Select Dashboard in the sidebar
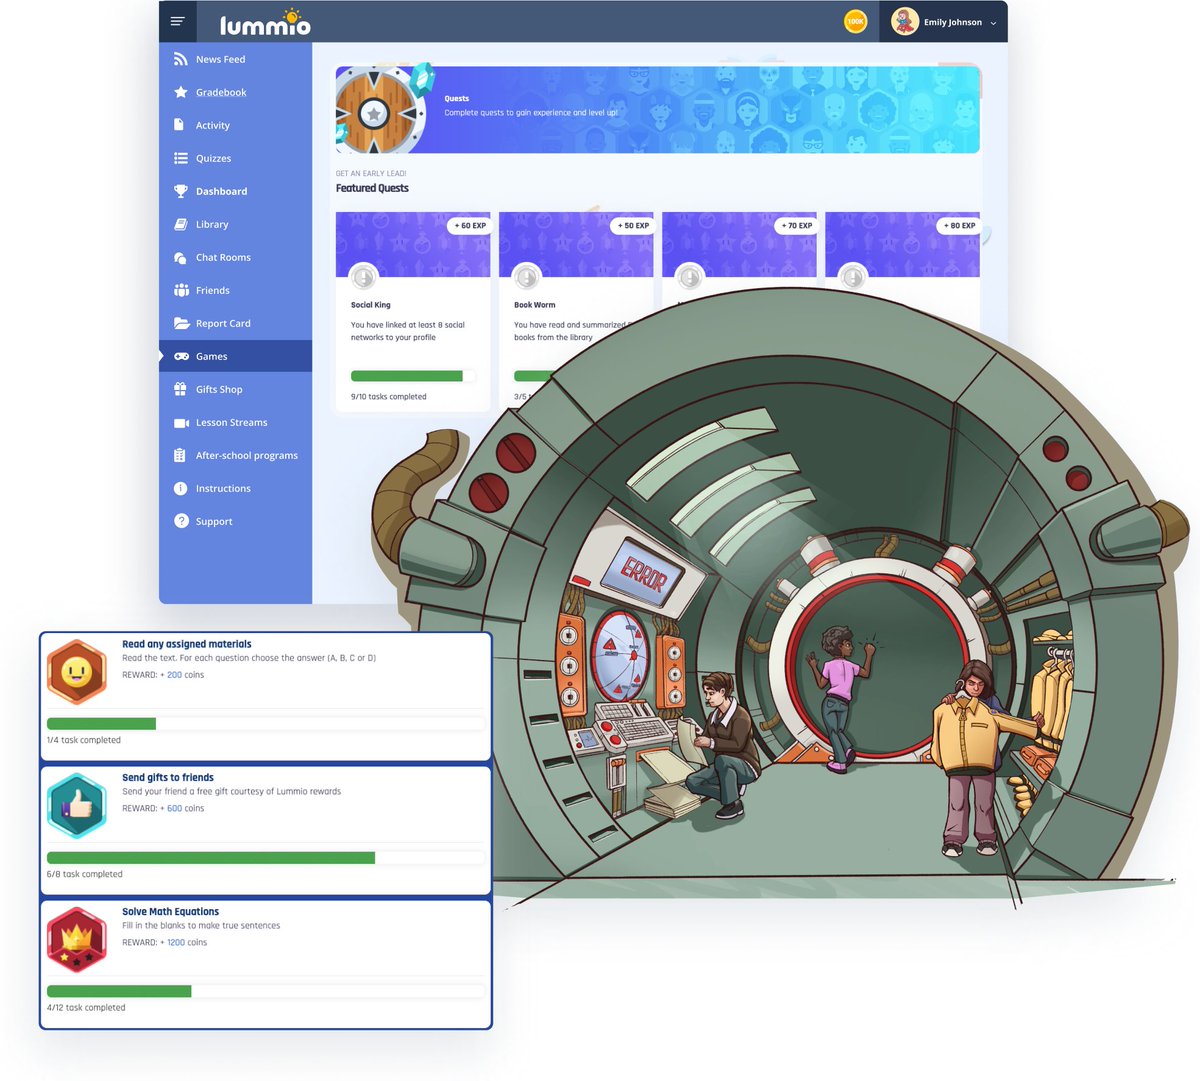The height and width of the screenshot is (1081, 1200). click(x=235, y=191)
